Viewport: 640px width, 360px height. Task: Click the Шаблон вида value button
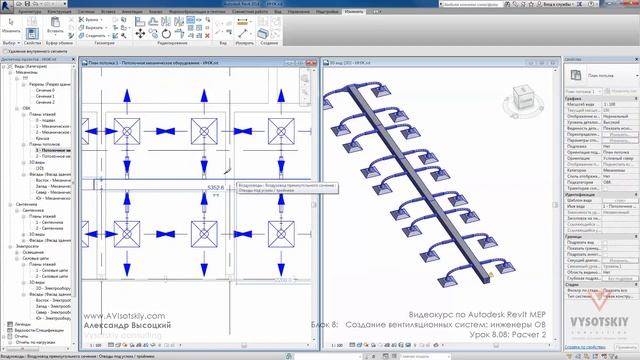tap(620, 200)
